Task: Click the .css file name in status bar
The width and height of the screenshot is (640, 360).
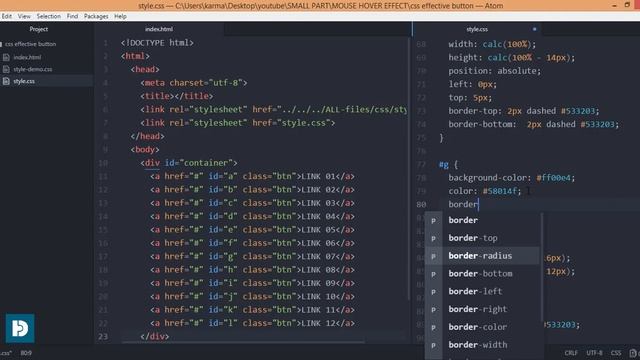Action: tap(6, 353)
